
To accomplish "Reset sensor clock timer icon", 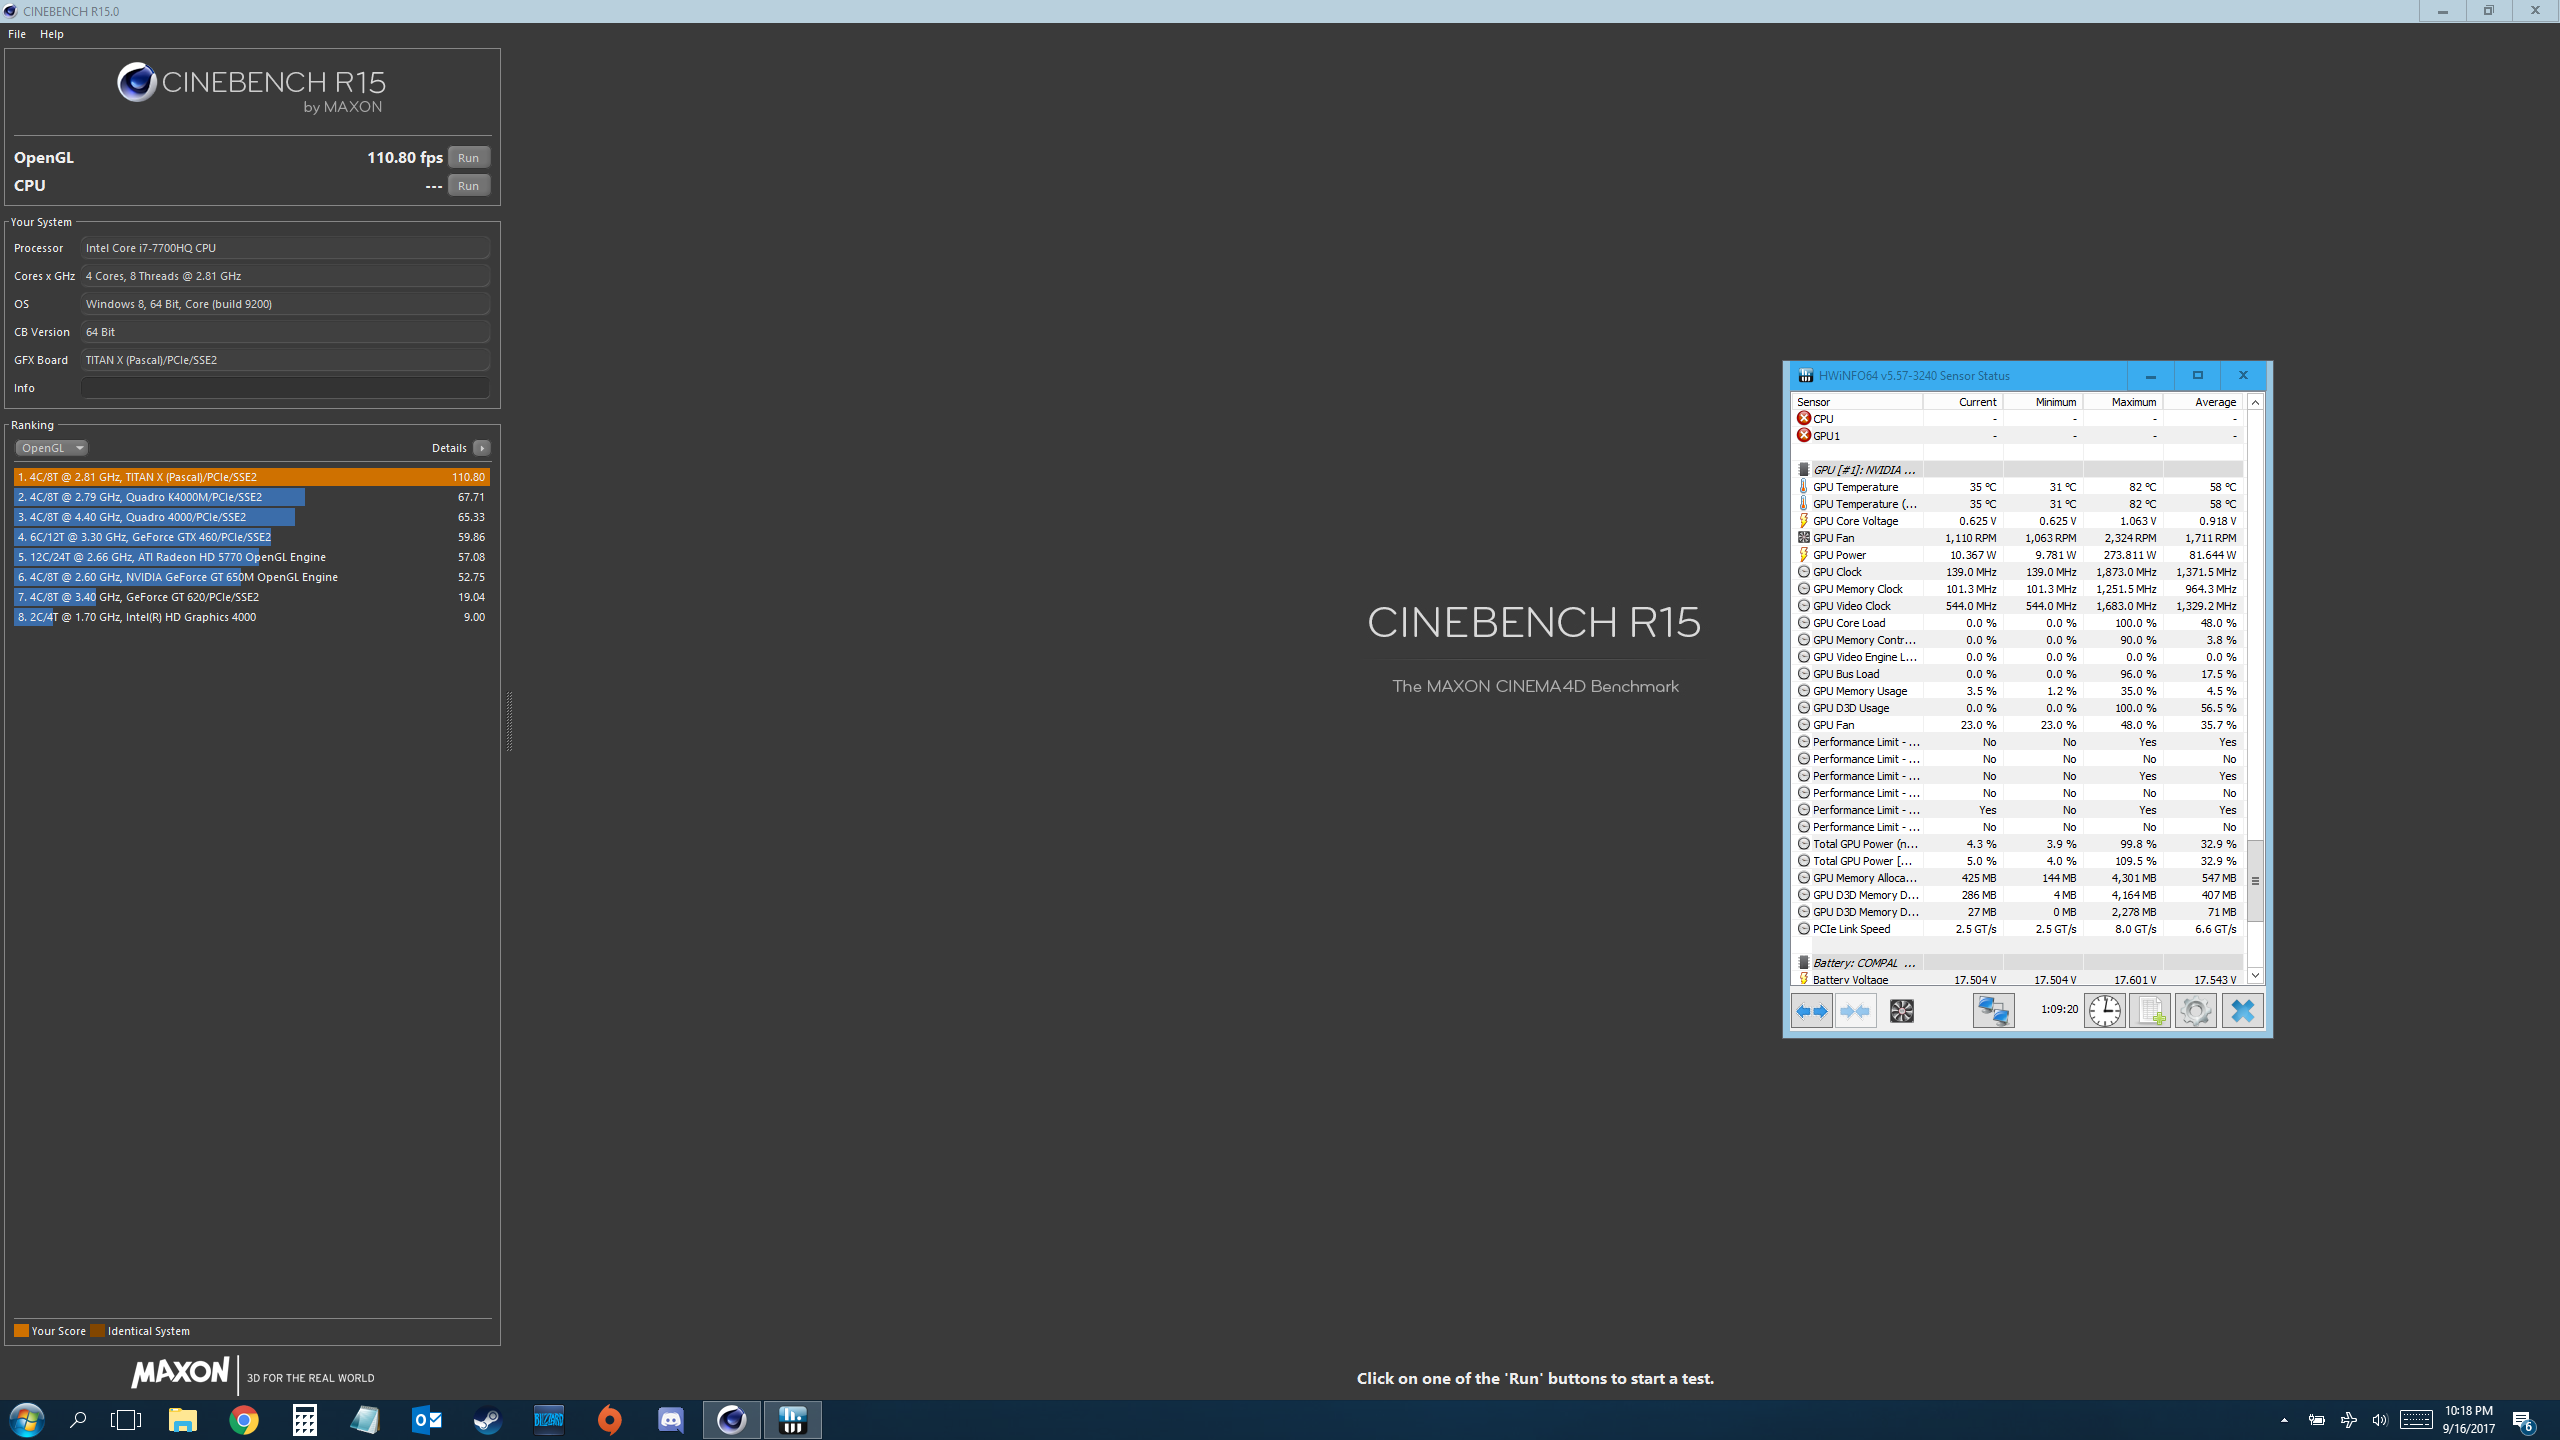I will 2104,1011.
